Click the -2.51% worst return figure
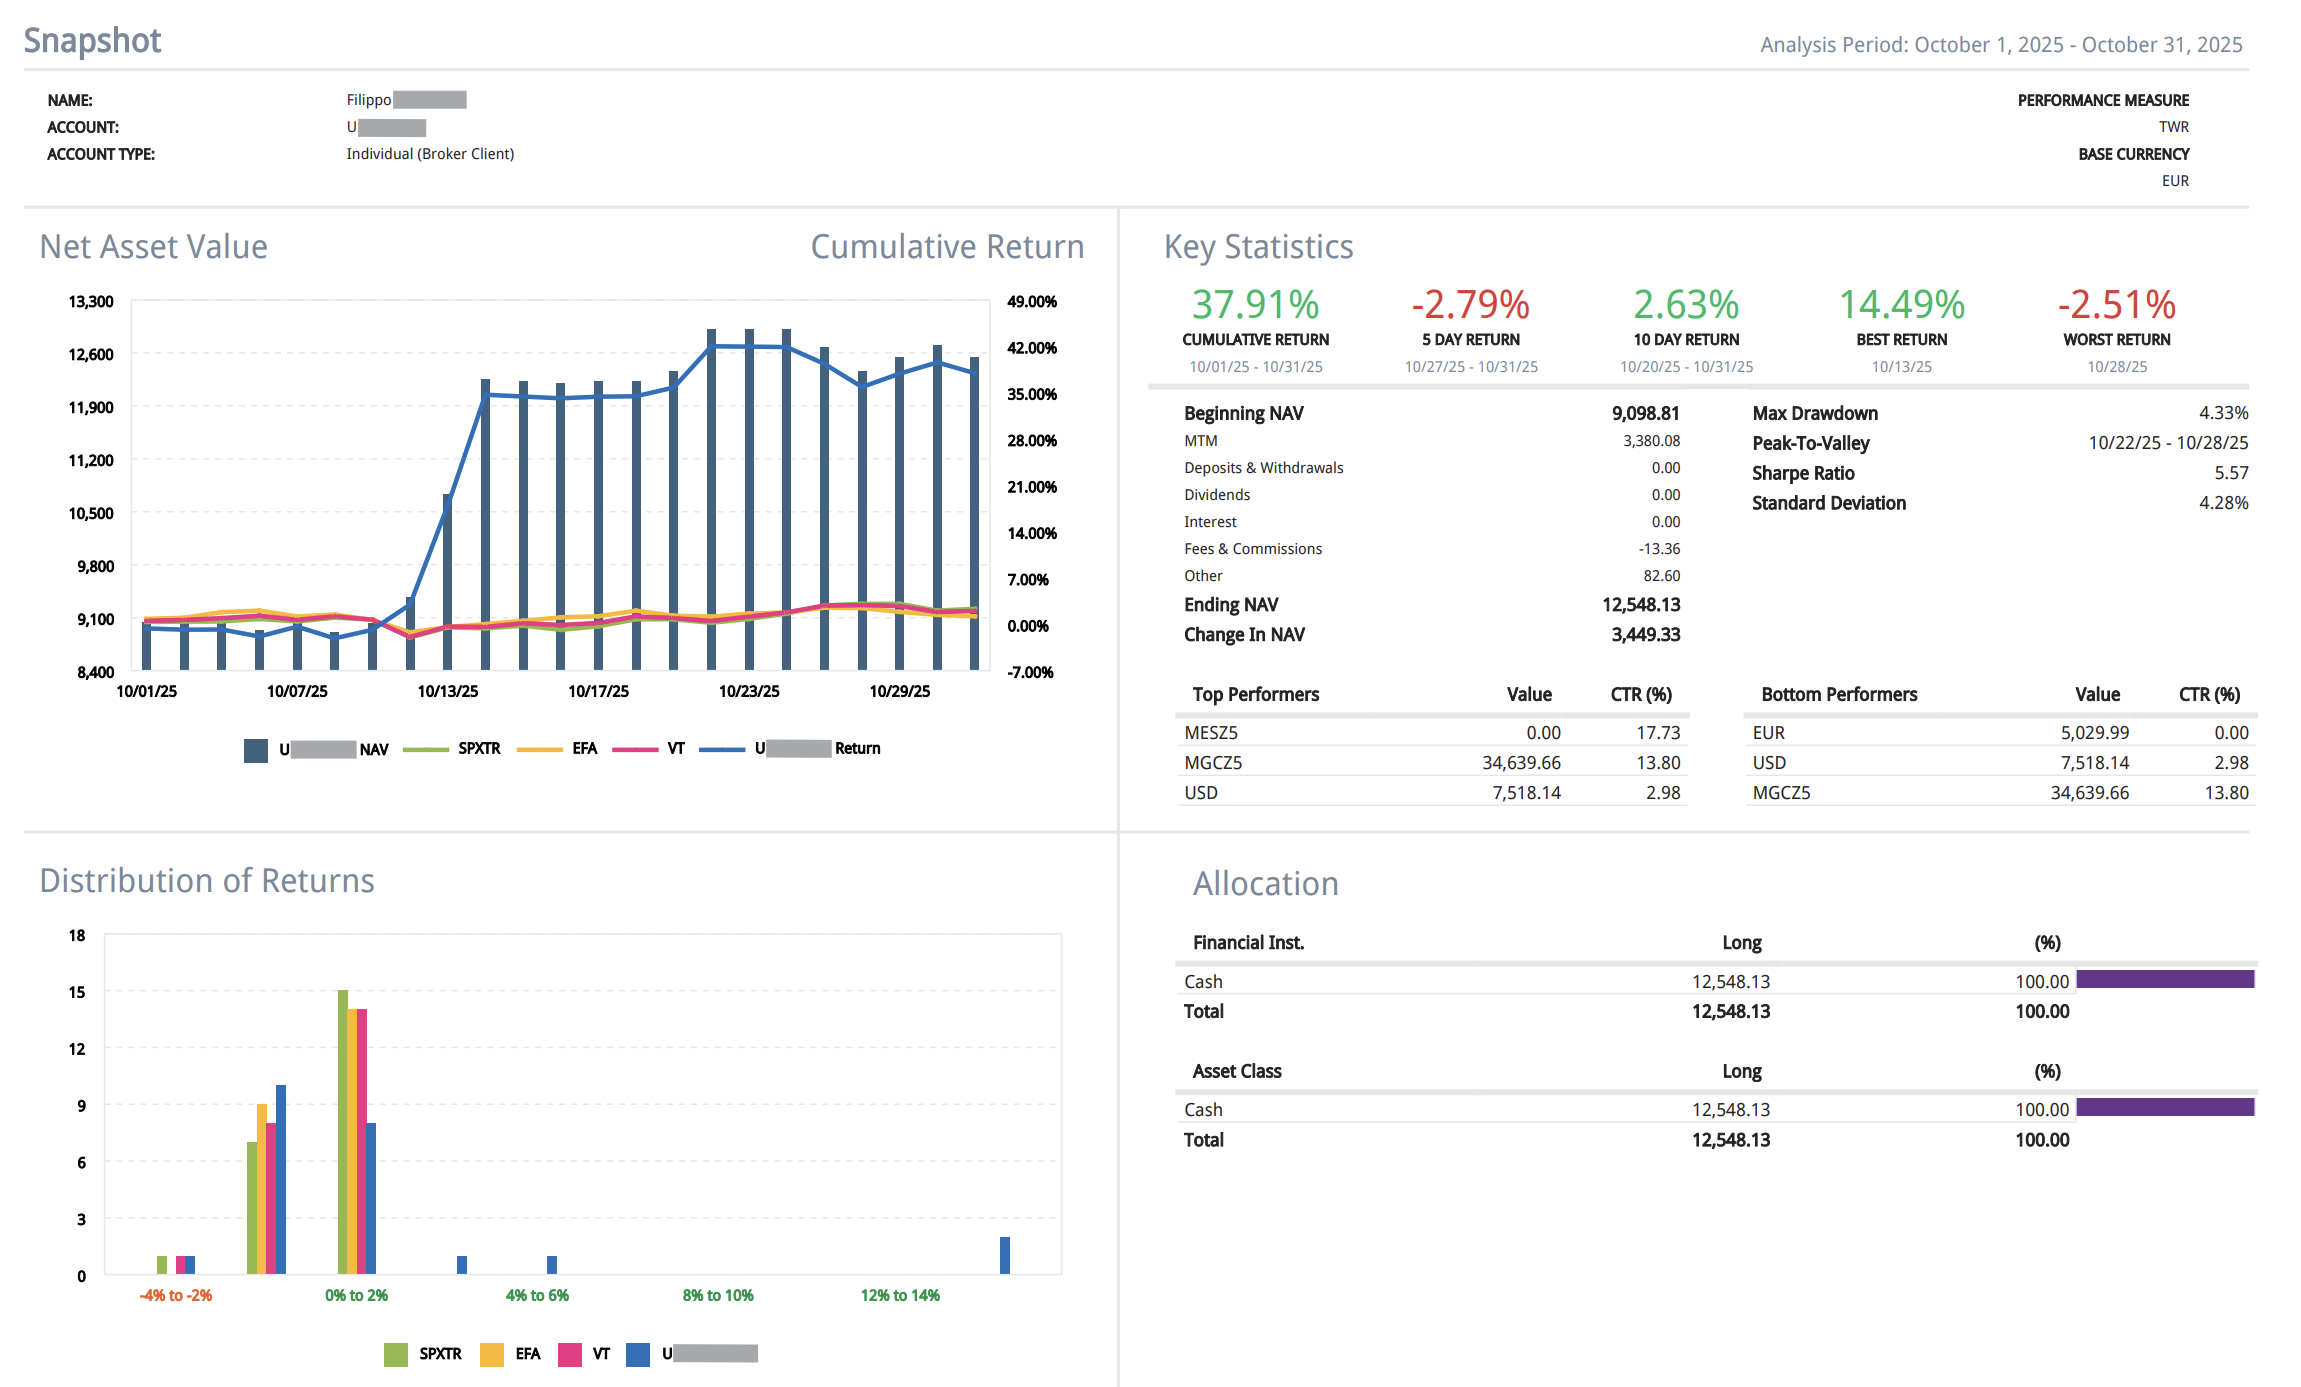The width and height of the screenshot is (2301, 1387). coord(2116,305)
